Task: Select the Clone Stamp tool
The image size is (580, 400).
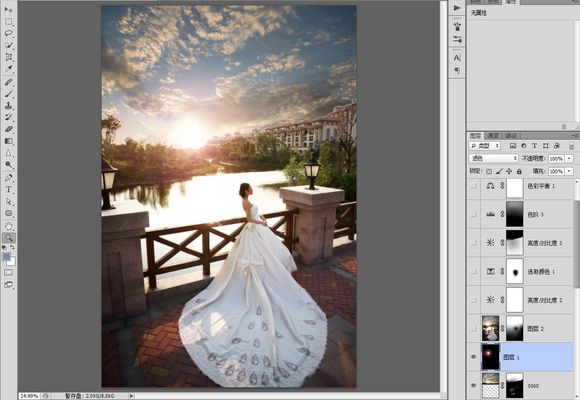Action: point(9,105)
